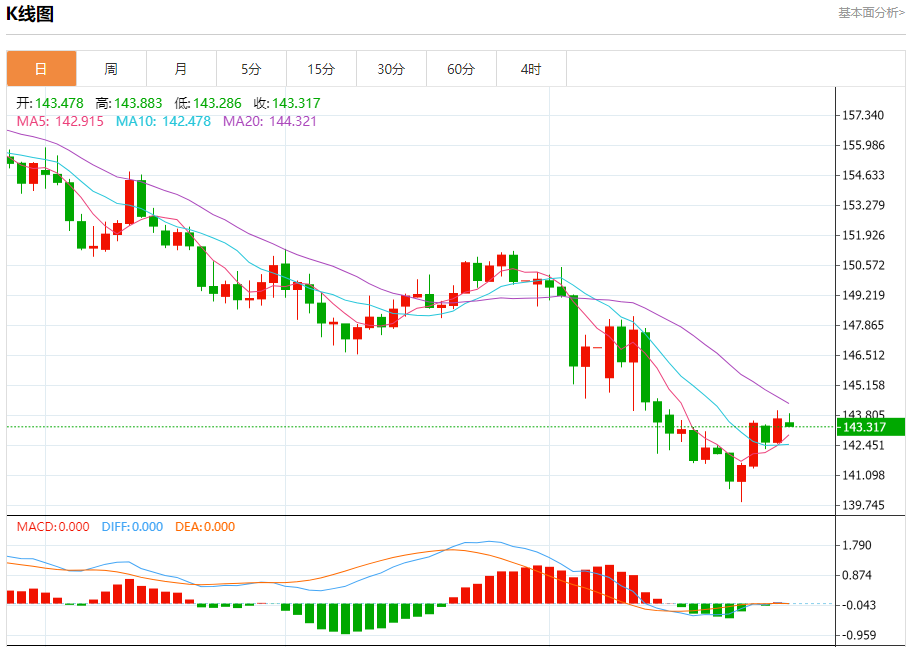This screenshot has height=647, width=909.
Task: Click the MA20 indicator label
Action: pyautogui.click(x=270, y=121)
